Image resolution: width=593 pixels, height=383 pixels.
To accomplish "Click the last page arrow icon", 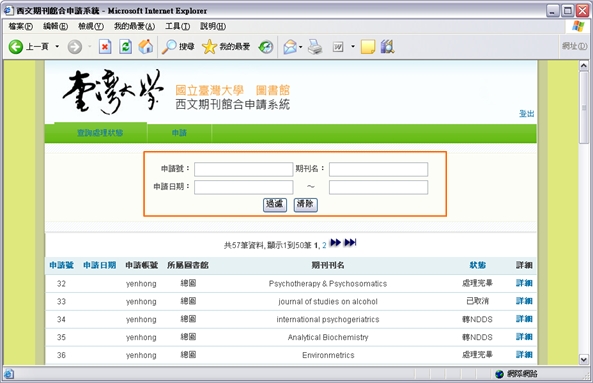I will coord(350,242).
